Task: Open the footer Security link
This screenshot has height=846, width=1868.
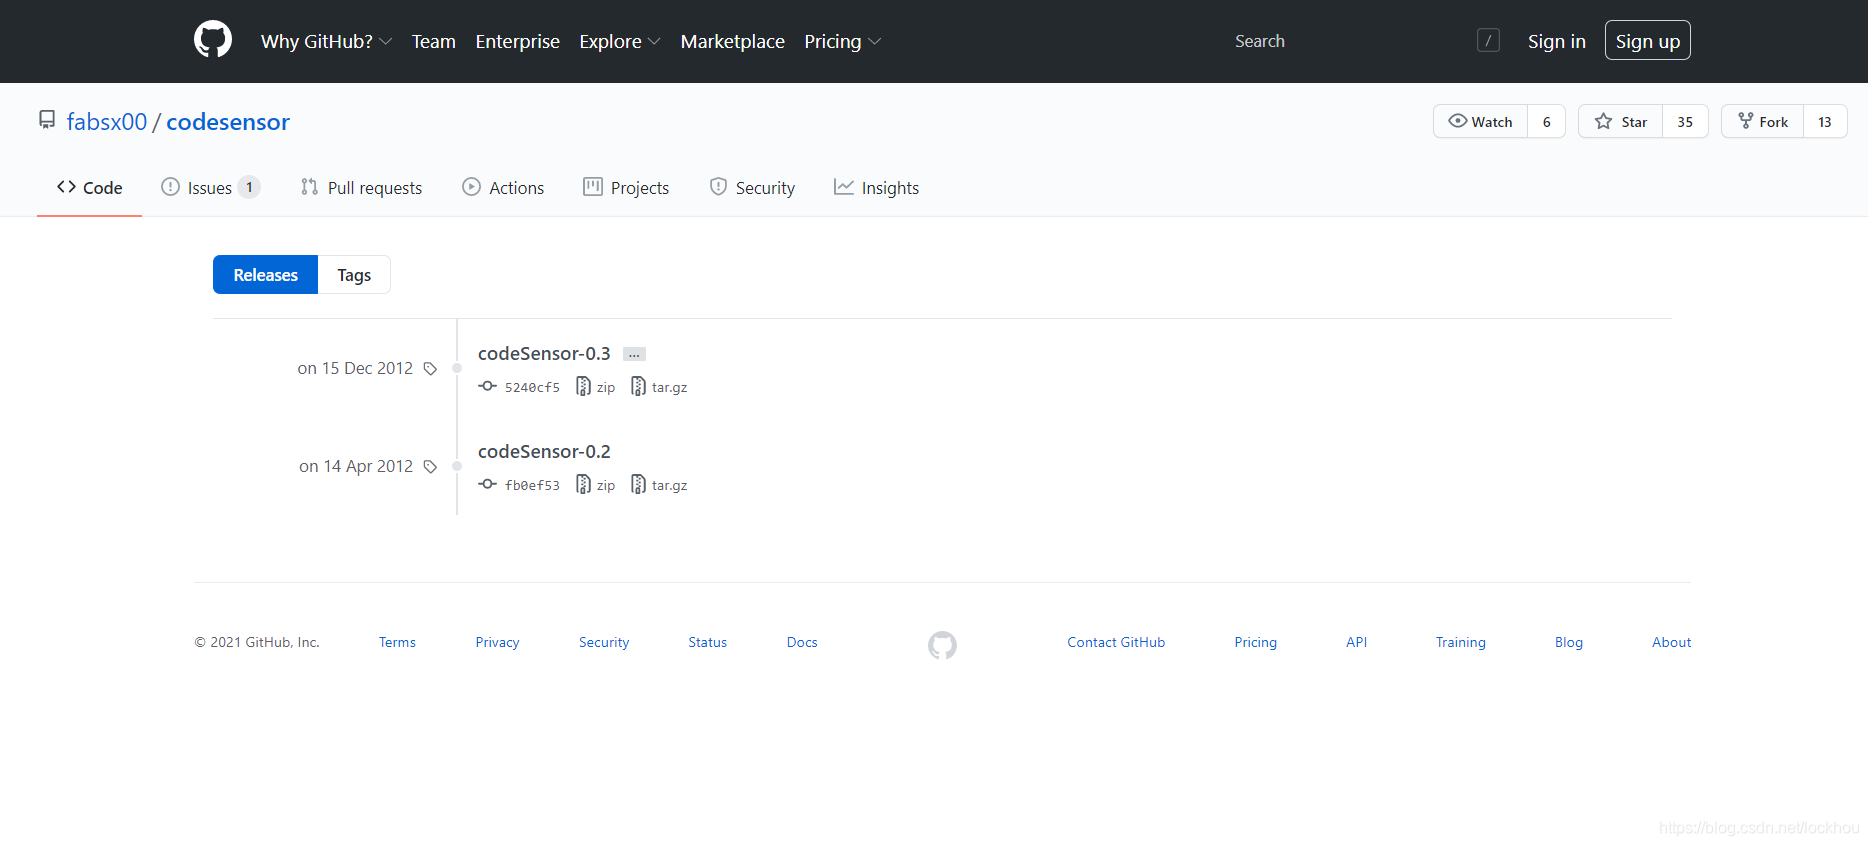Action: pos(604,642)
